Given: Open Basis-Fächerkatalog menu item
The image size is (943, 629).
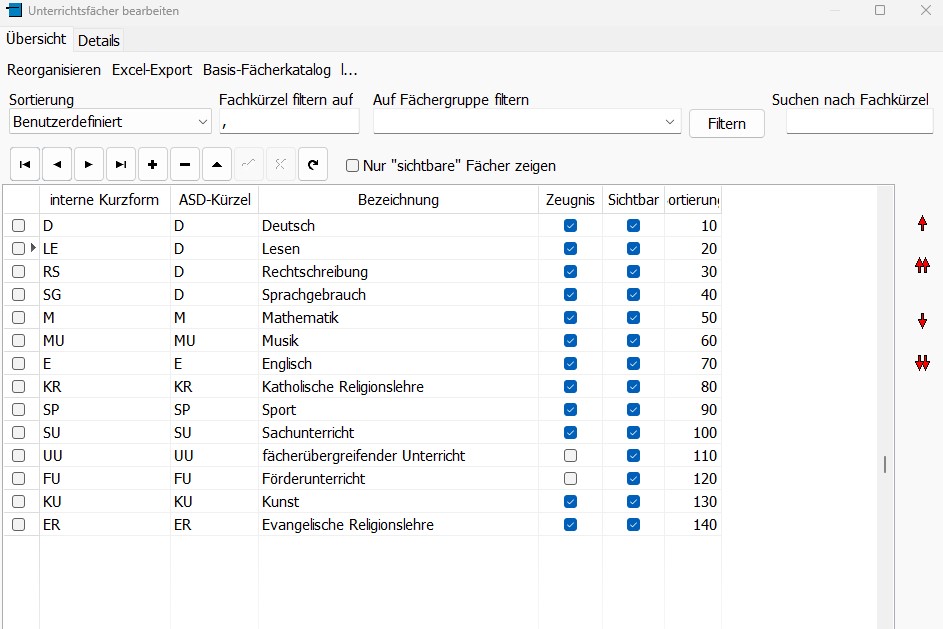Looking at the screenshot, I should pos(267,70).
